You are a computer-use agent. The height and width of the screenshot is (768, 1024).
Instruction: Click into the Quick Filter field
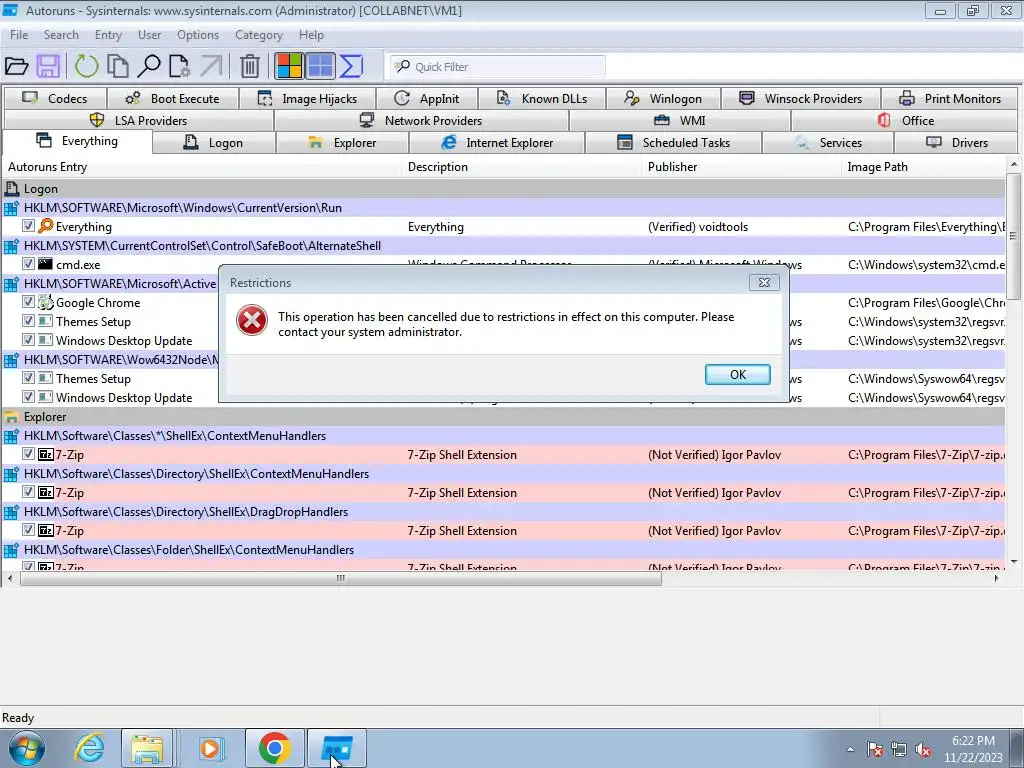point(498,67)
